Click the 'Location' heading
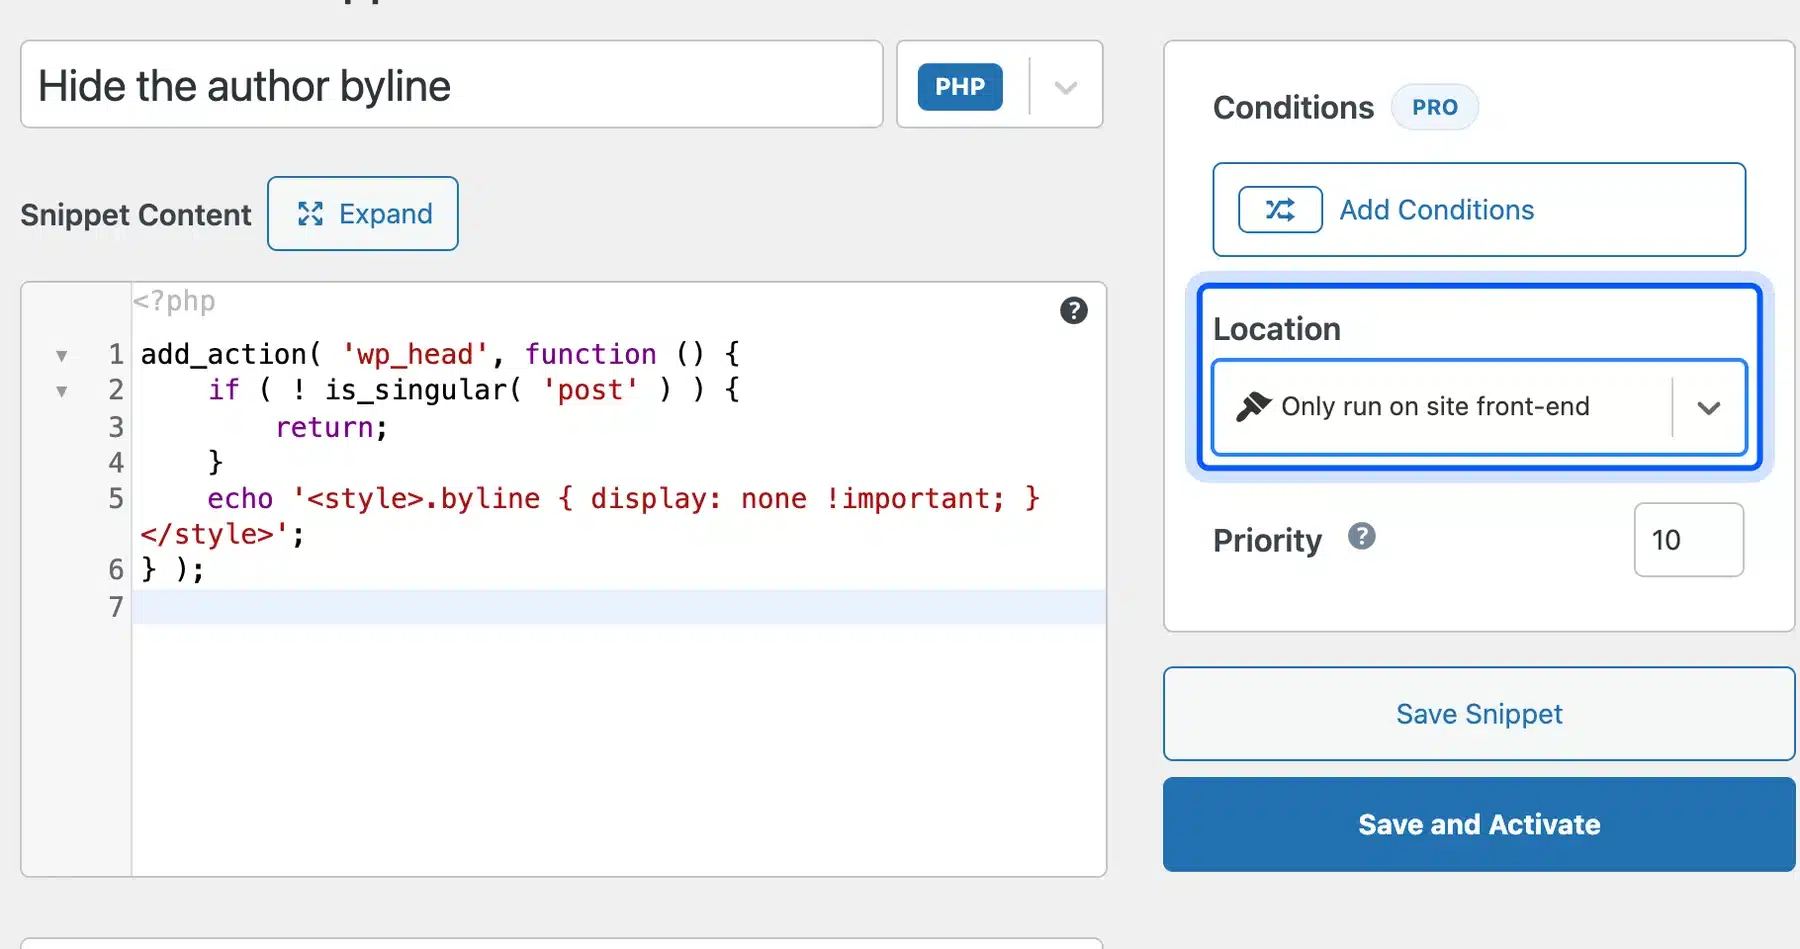1800x949 pixels. (x=1277, y=329)
